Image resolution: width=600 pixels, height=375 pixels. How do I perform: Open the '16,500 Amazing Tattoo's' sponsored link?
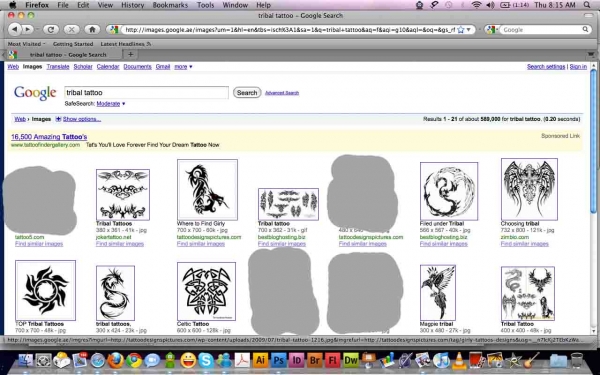pyautogui.click(x=49, y=137)
